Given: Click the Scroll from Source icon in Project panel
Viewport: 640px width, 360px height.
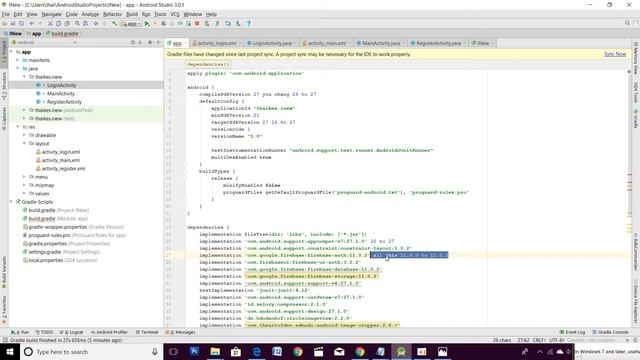Looking at the screenshot, I should tap(133, 42).
